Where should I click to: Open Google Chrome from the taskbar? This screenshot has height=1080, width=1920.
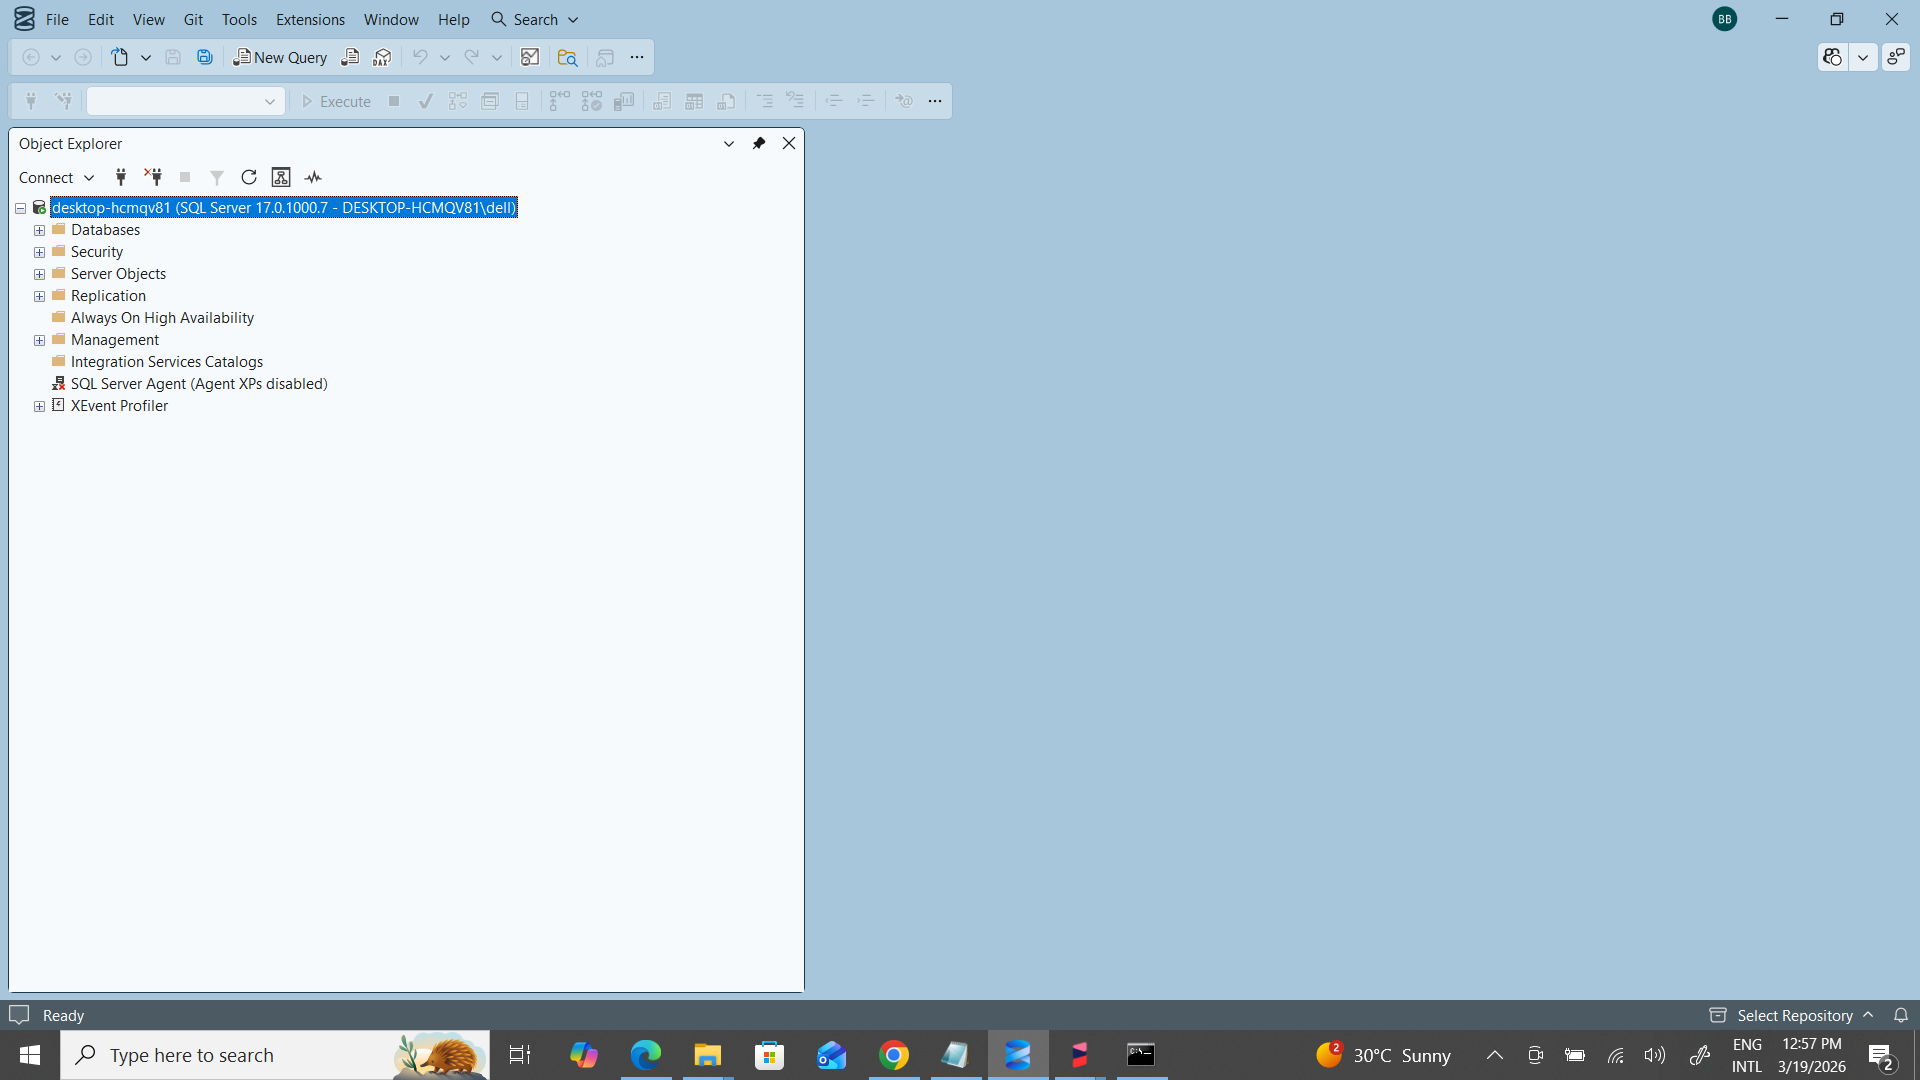click(894, 1055)
